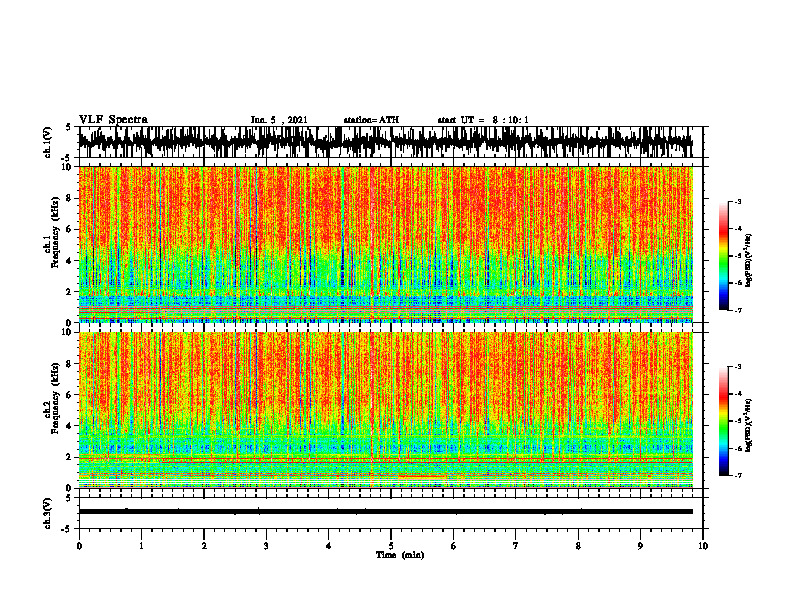
Task: Click the 8 kHz tick of ch.1 spectrogram
Action: click(70, 198)
